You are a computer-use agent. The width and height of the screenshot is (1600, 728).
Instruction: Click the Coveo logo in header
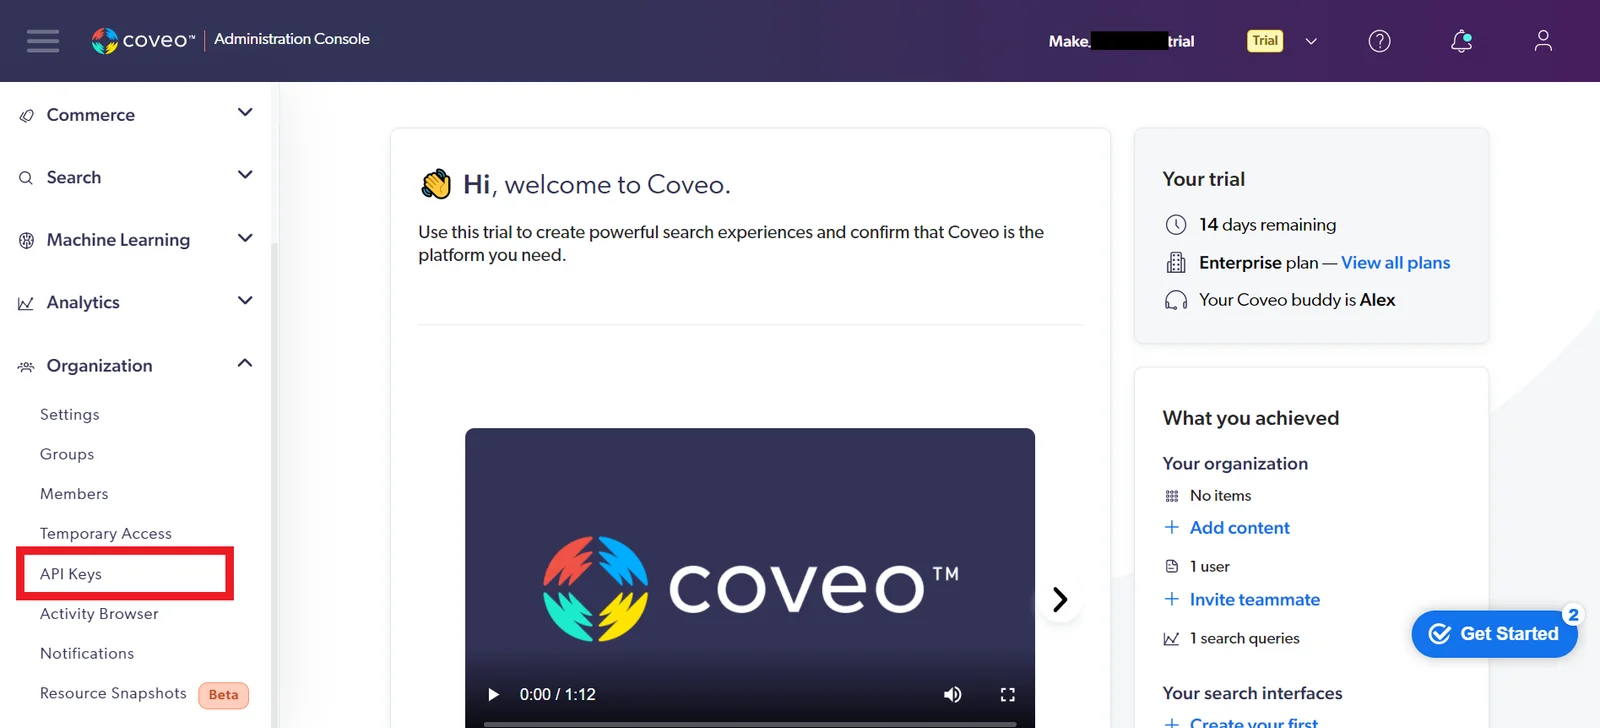143,40
